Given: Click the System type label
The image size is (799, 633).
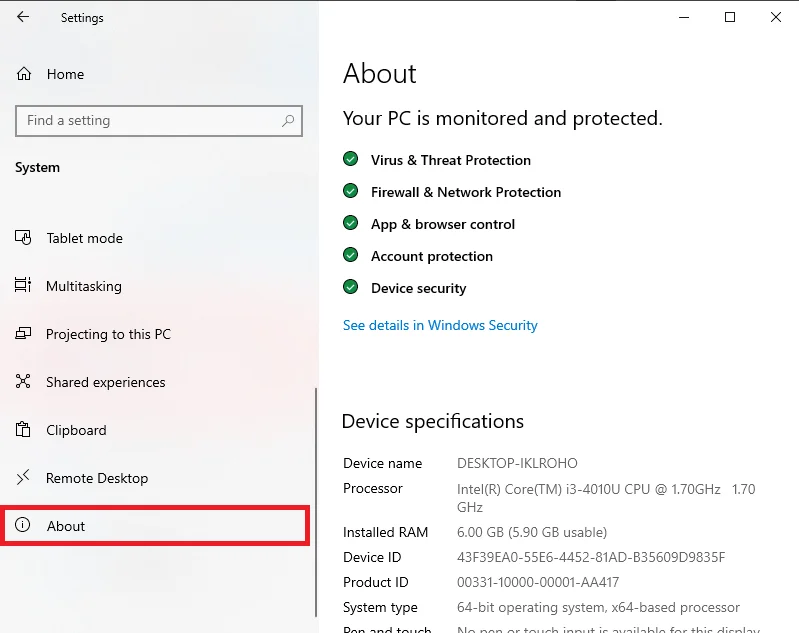Looking at the screenshot, I should coord(380,608).
